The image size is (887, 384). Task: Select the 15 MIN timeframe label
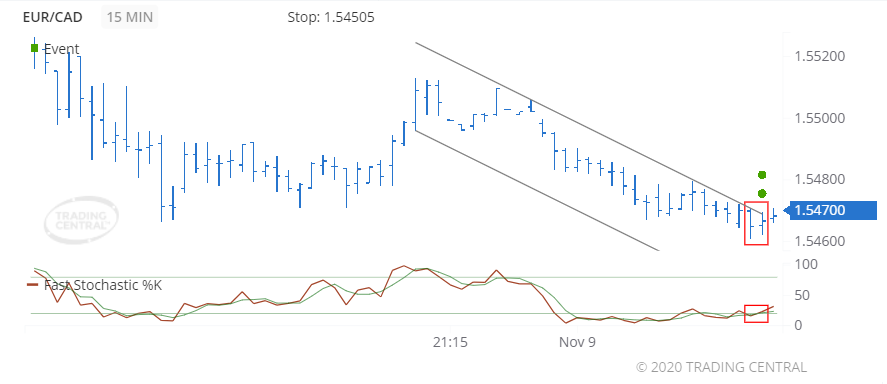[130, 17]
